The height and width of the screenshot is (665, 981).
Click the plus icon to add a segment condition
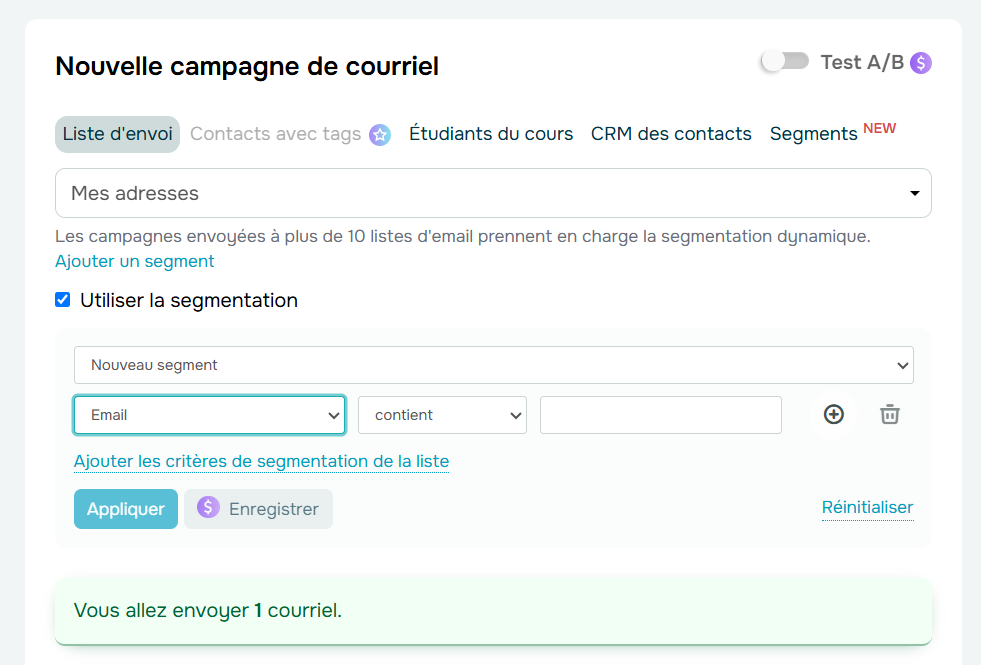(x=834, y=414)
